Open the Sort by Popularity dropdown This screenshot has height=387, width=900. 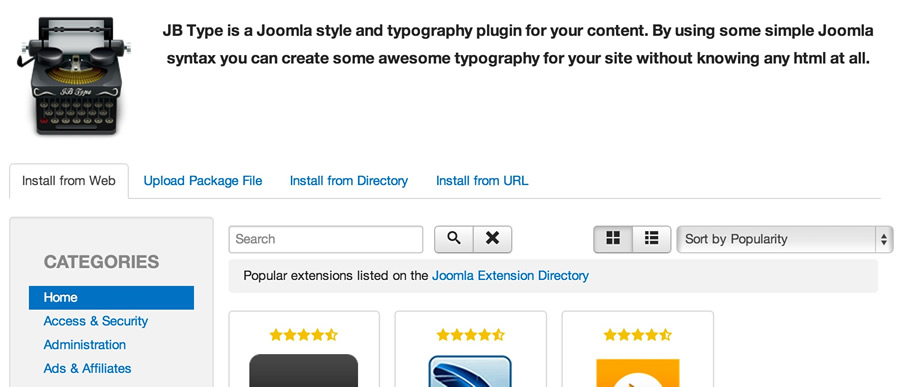coord(785,239)
